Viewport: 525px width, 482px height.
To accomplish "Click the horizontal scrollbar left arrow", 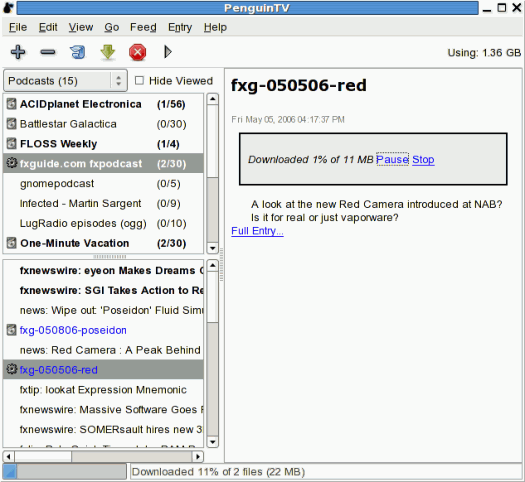I will coord(9,456).
